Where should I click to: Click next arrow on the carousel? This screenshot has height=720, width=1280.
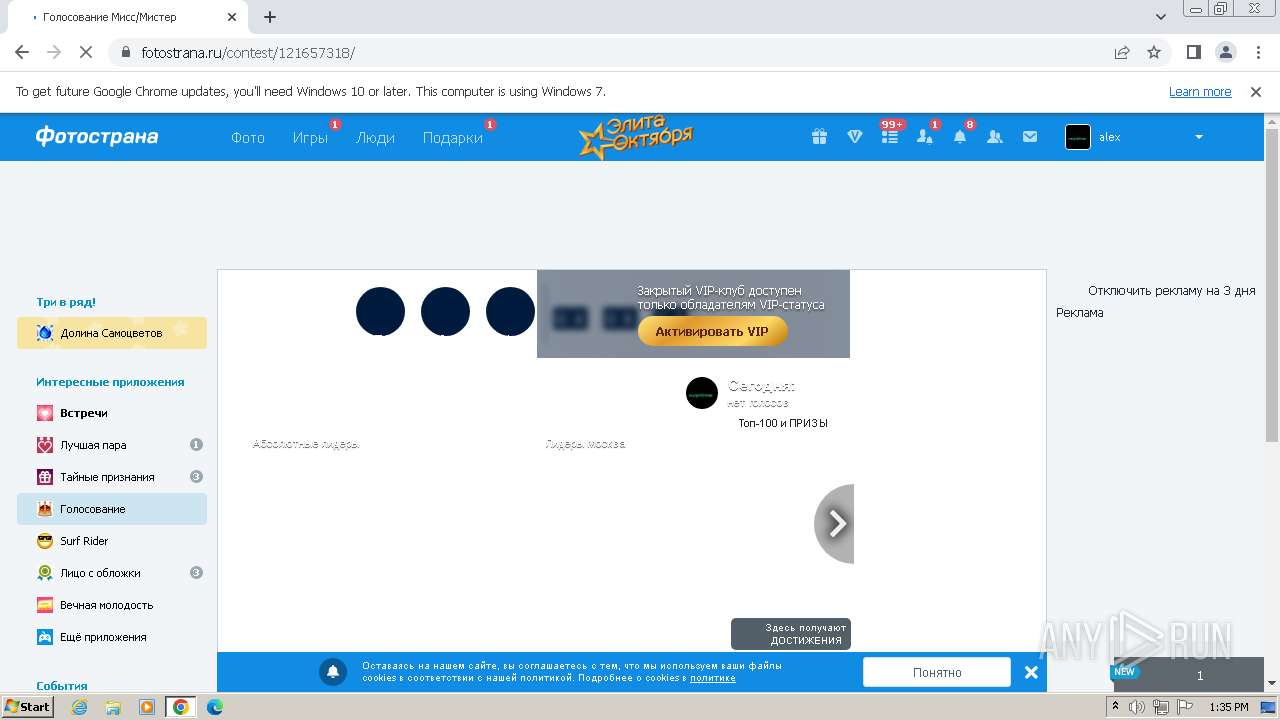pos(836,523)
